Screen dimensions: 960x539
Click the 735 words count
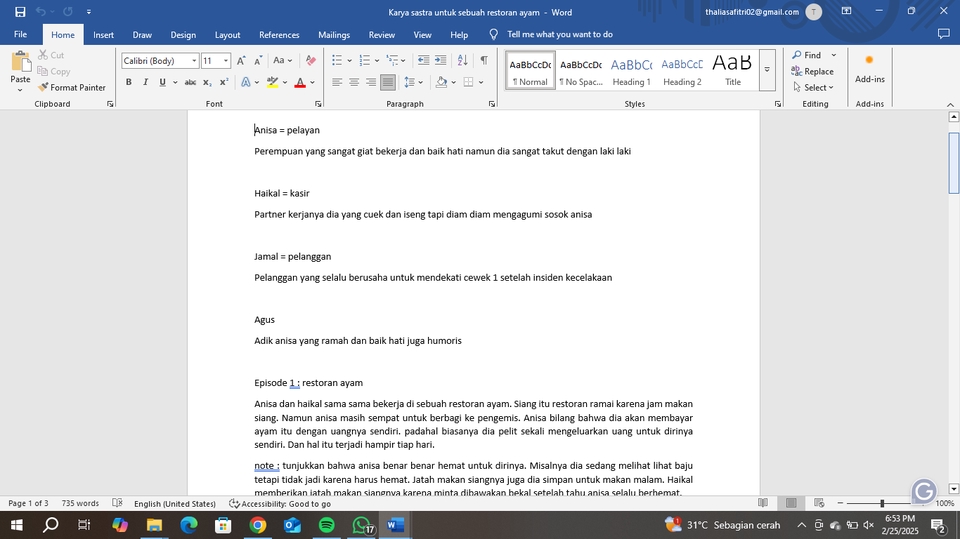(80, 503)
